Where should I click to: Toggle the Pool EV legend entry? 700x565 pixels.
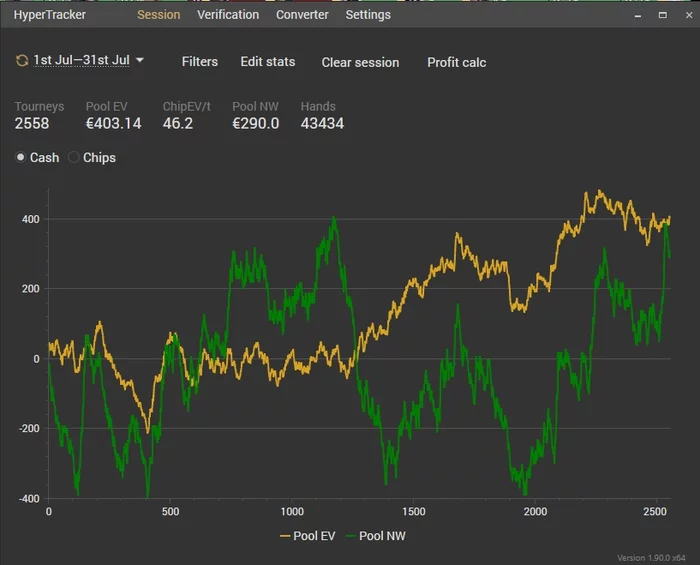[x=307, y=536]
